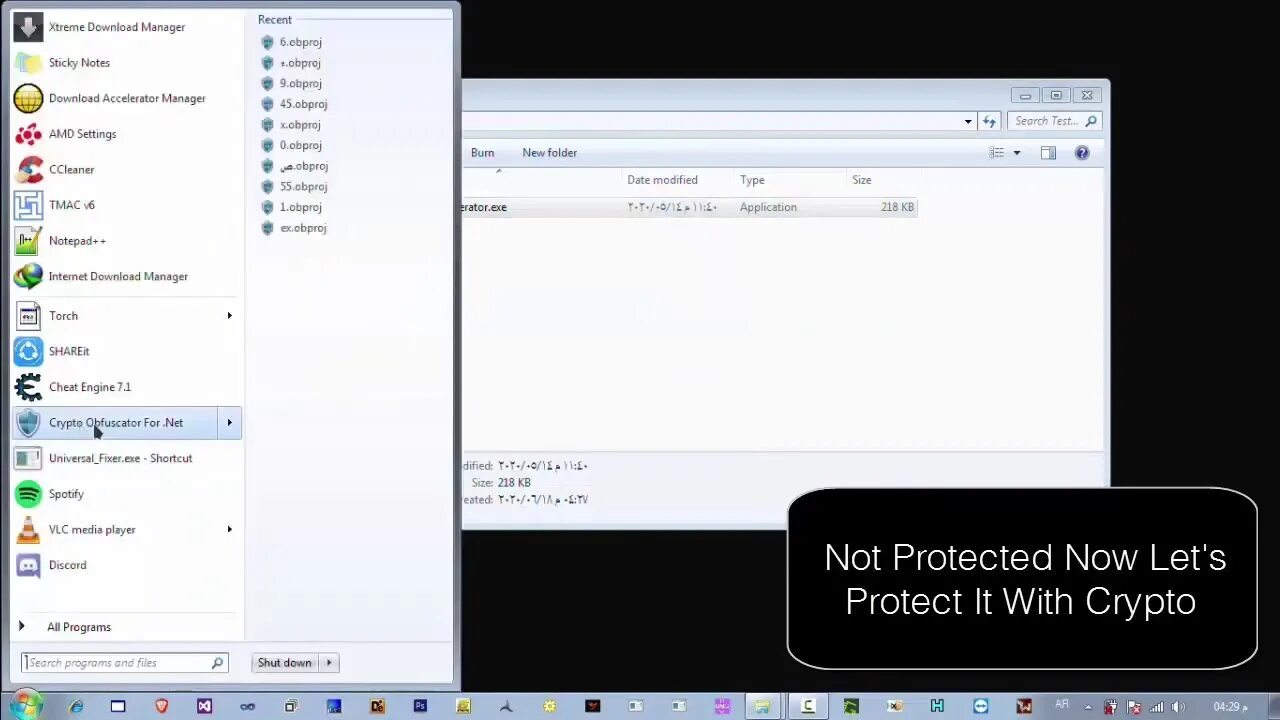Start CCleaner from the program list
The height and width of the screenshot is (720, 1280).
tap(126, 169)
